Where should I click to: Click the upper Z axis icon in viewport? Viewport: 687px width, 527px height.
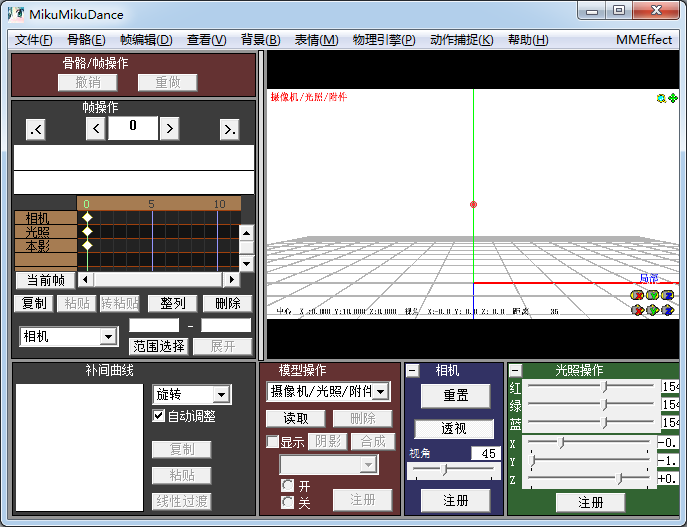coord(668,295)
